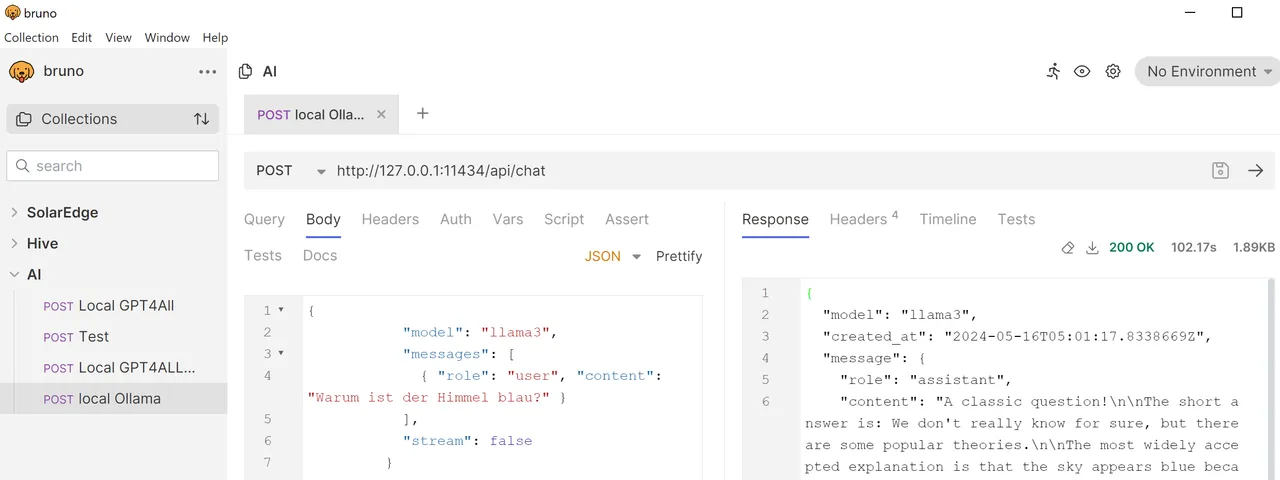Click the "stream": false line in body
The height and width of the screenshot is (480, 1280).
[467, 441]
